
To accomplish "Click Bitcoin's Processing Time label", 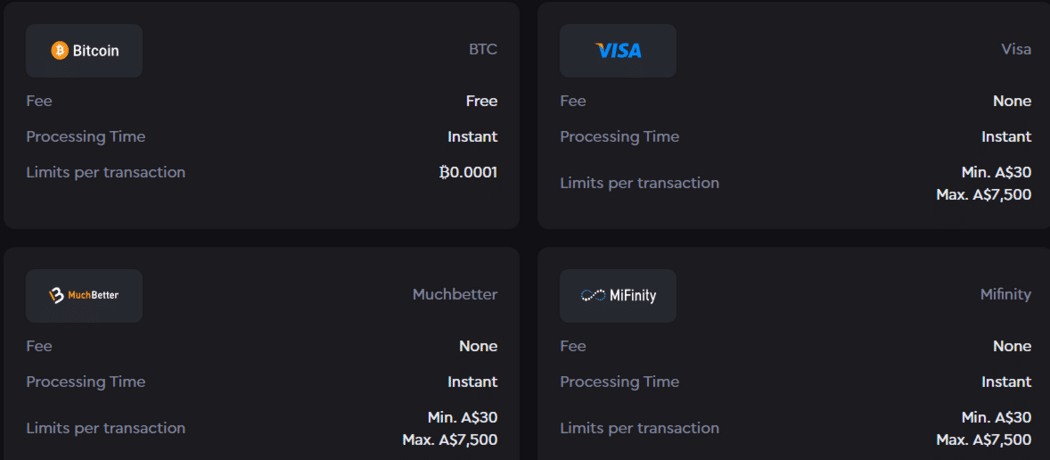I will [85, 137].
